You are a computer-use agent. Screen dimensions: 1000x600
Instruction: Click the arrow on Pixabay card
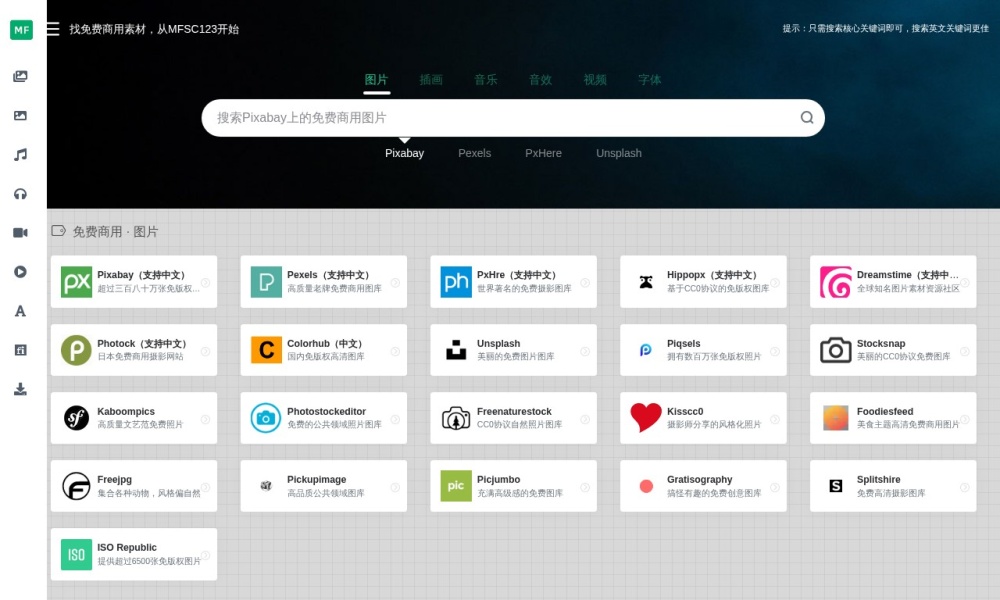coord(205,282)
